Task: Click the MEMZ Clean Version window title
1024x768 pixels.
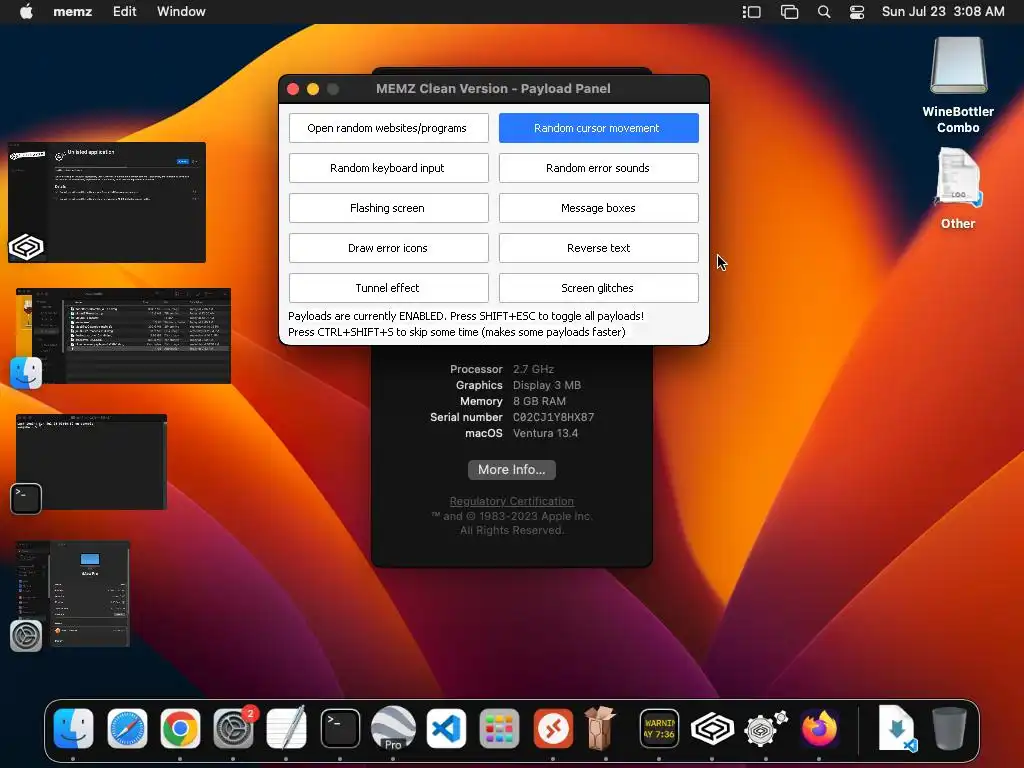Action: (x=493, y=89)
